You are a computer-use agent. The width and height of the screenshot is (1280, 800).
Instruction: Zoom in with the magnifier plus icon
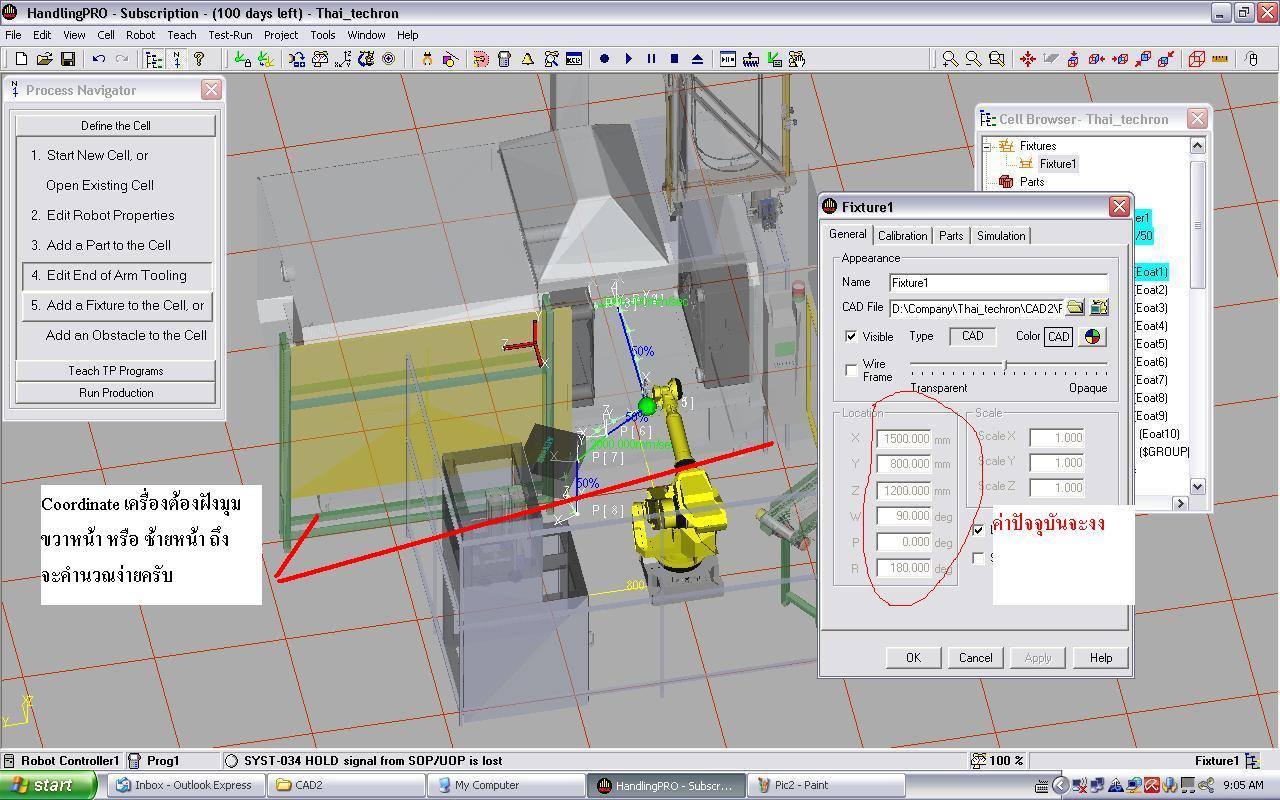(950, 59)
